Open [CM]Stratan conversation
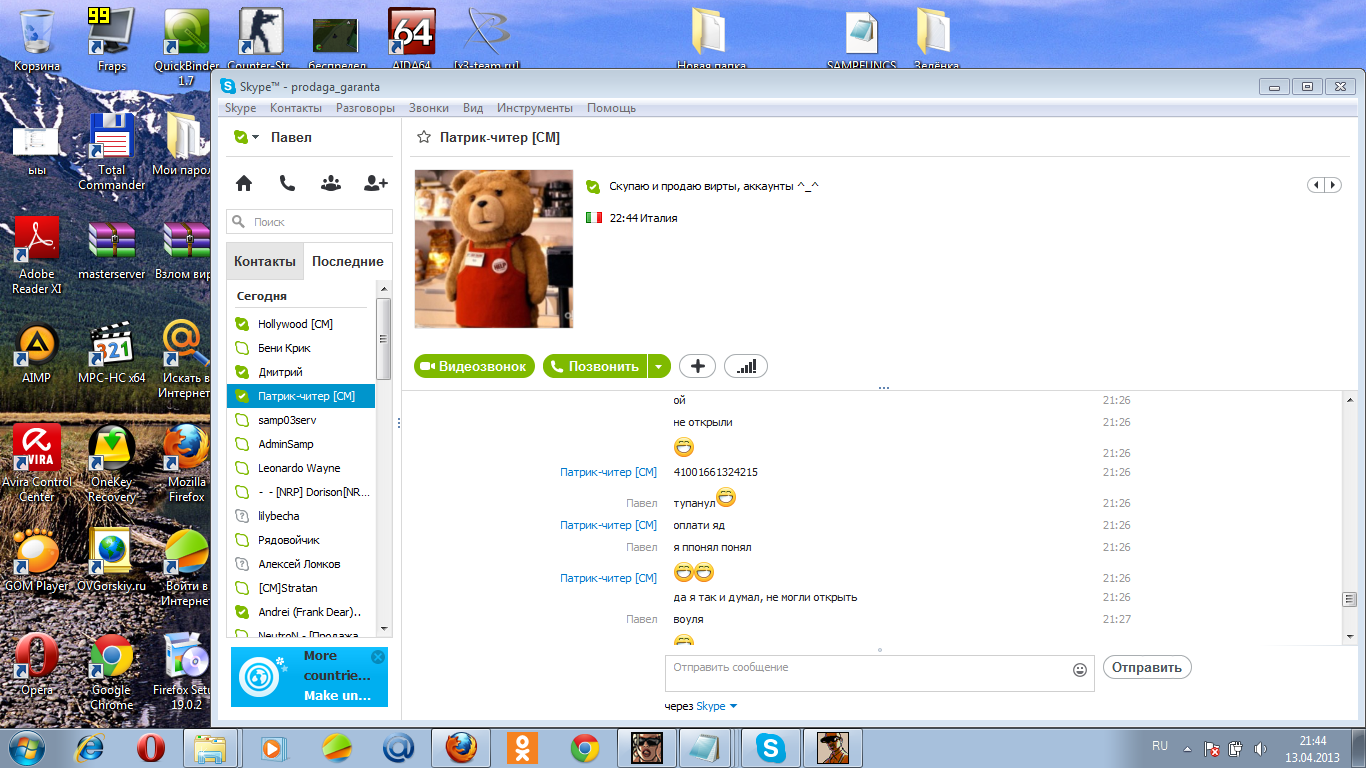1366x768 pixels. pos(301,588)
